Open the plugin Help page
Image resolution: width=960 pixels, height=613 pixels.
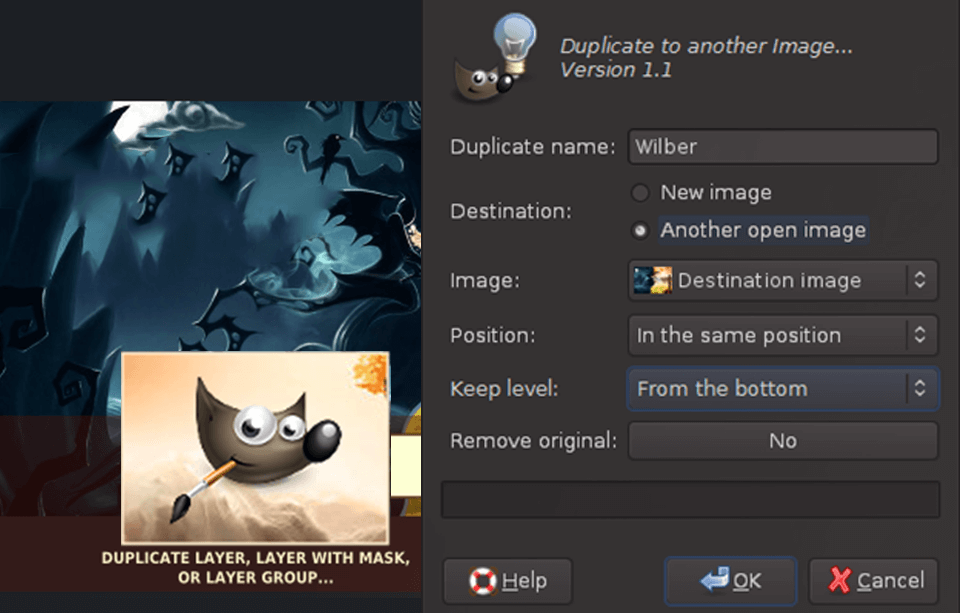507,580
